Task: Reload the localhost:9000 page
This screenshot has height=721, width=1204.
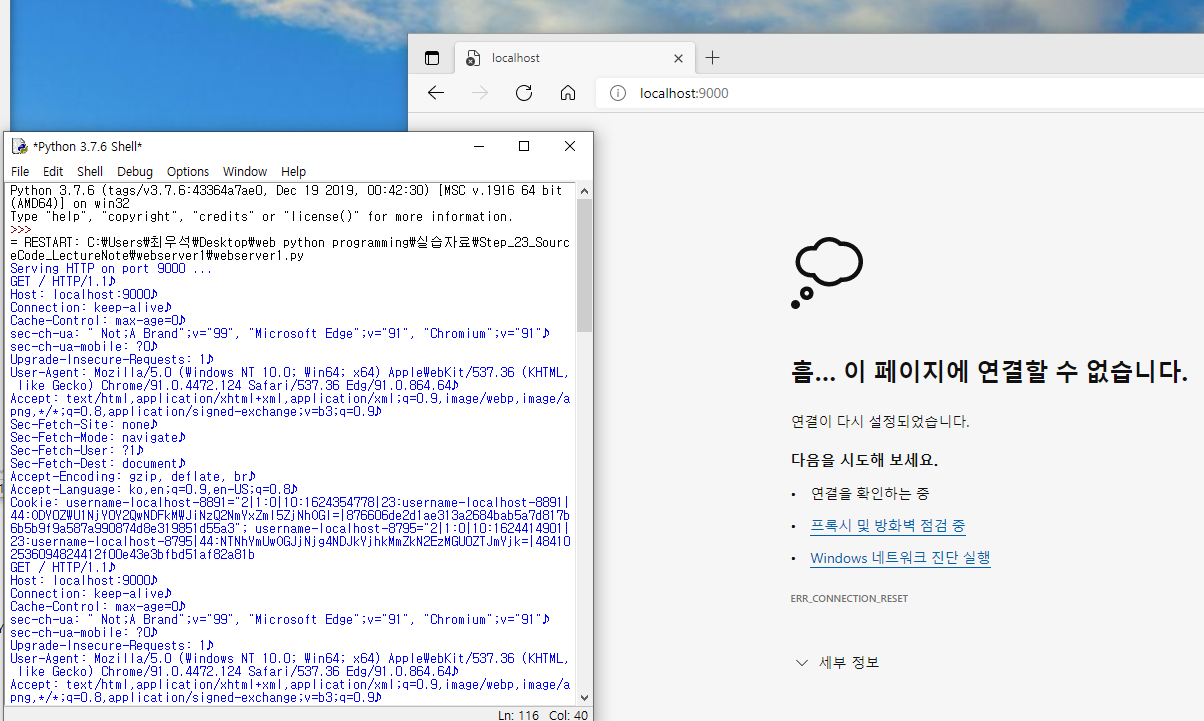Action: point(524,93)
